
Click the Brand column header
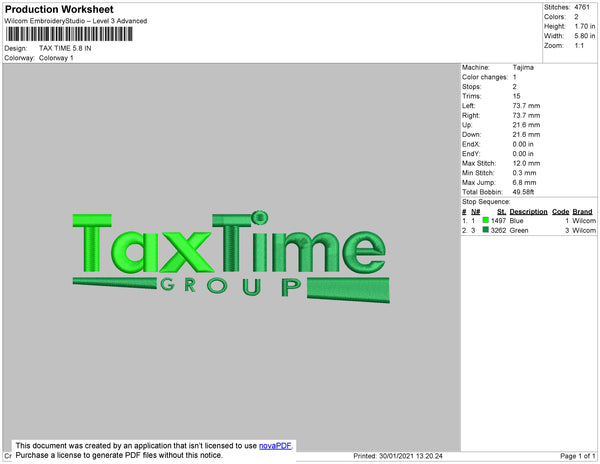click(582, 212)
